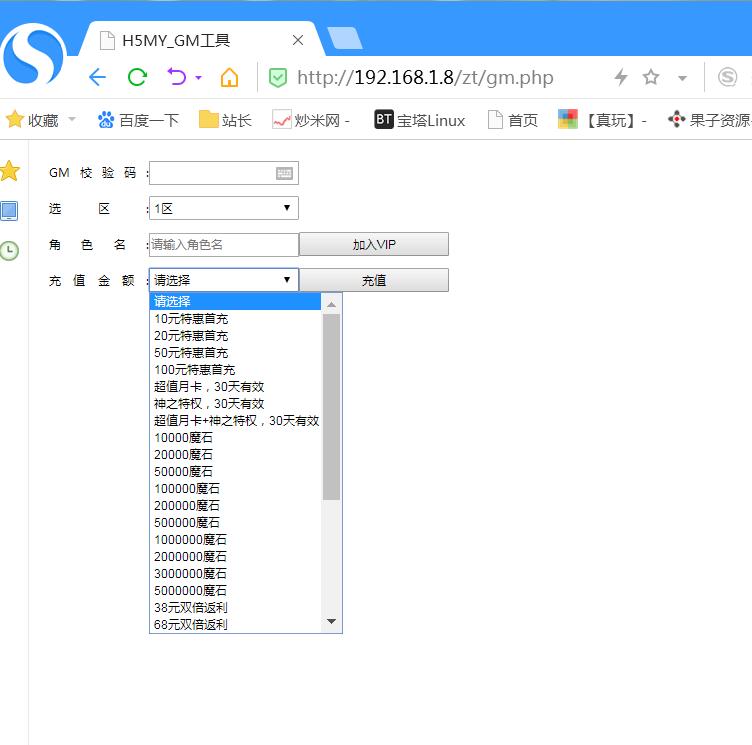
Task: Click the star bookmark icon in address bar
Action: point(651,78)
